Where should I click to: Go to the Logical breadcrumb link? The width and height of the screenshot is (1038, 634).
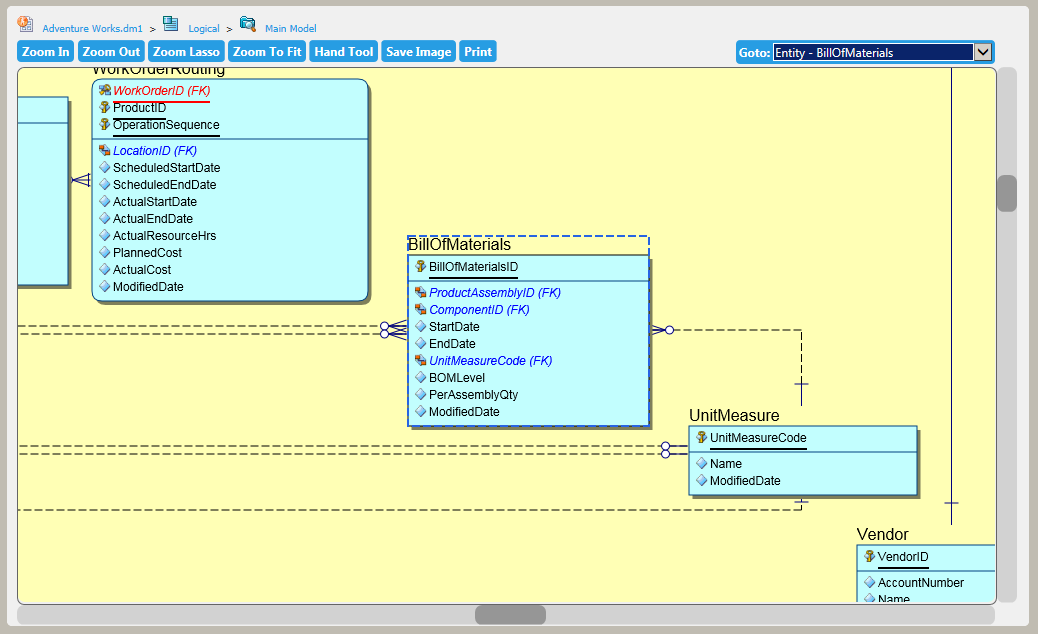tap(204, 28)
